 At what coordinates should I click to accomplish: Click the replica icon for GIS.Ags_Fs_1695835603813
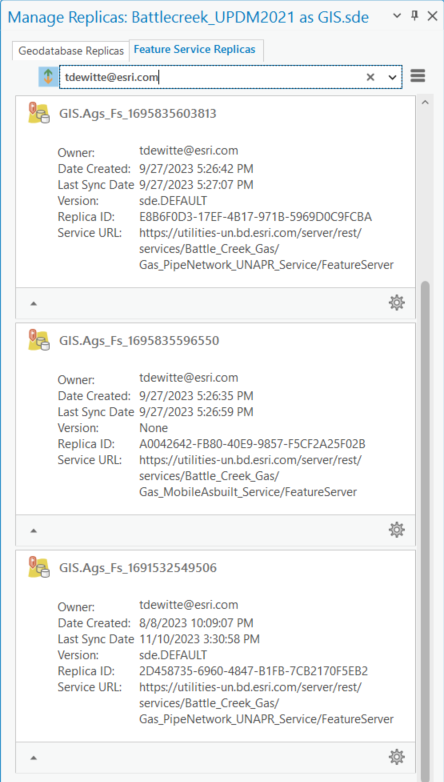click(39, 113)
